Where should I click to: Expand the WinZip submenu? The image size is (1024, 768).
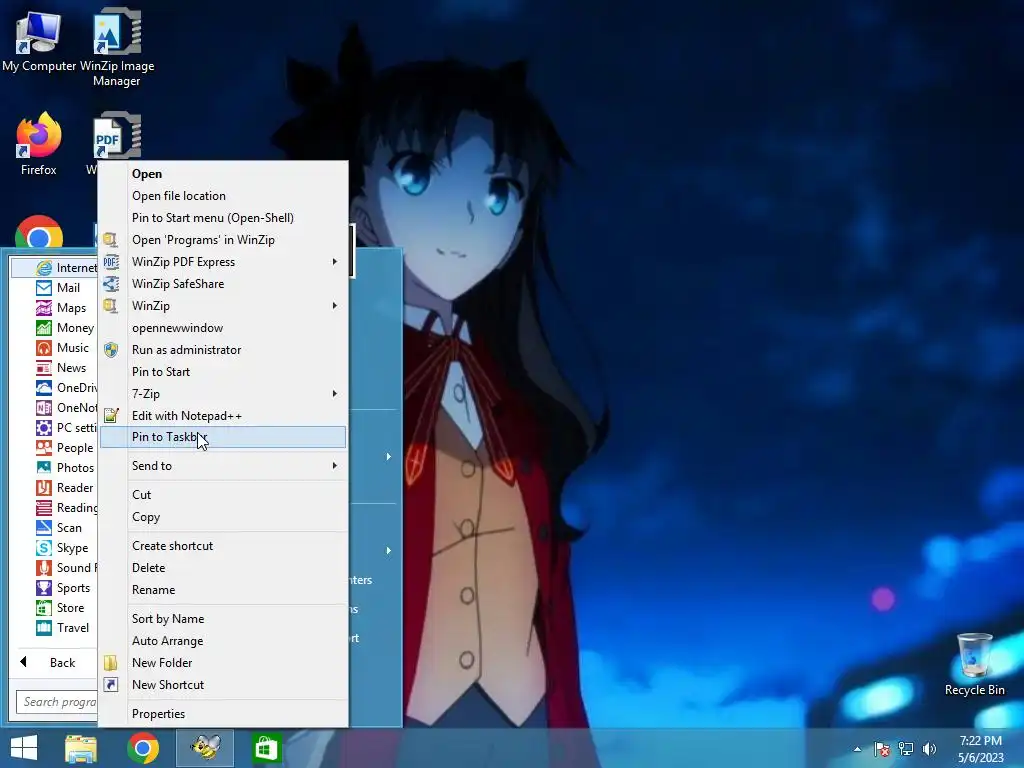point(223,306)
